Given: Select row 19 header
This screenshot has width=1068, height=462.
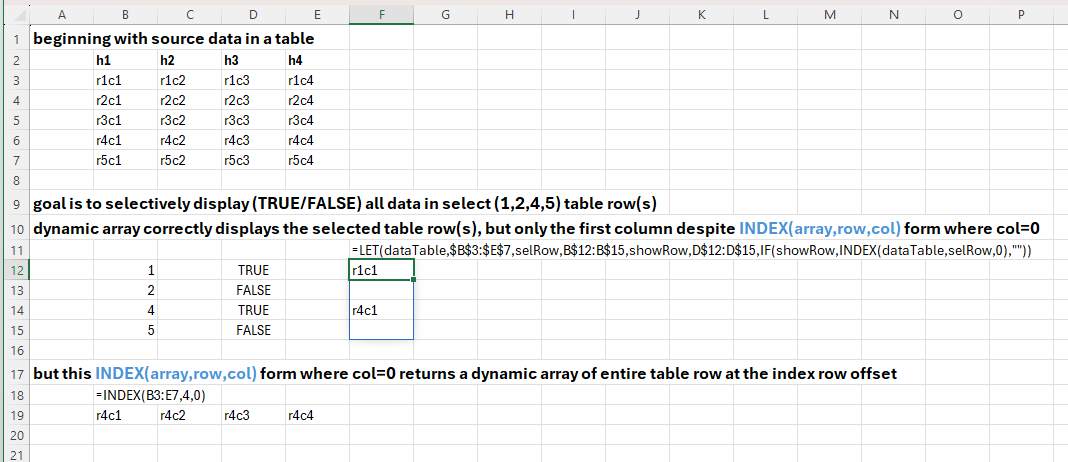Looking at the screenshot, I should [x=15, y=414].
